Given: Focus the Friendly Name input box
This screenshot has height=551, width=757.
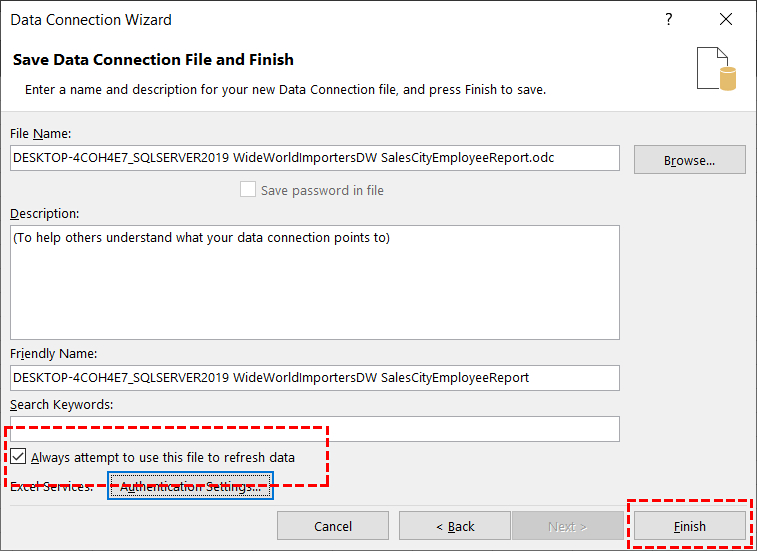Looking at the screenshot, I should click(314, 377).
